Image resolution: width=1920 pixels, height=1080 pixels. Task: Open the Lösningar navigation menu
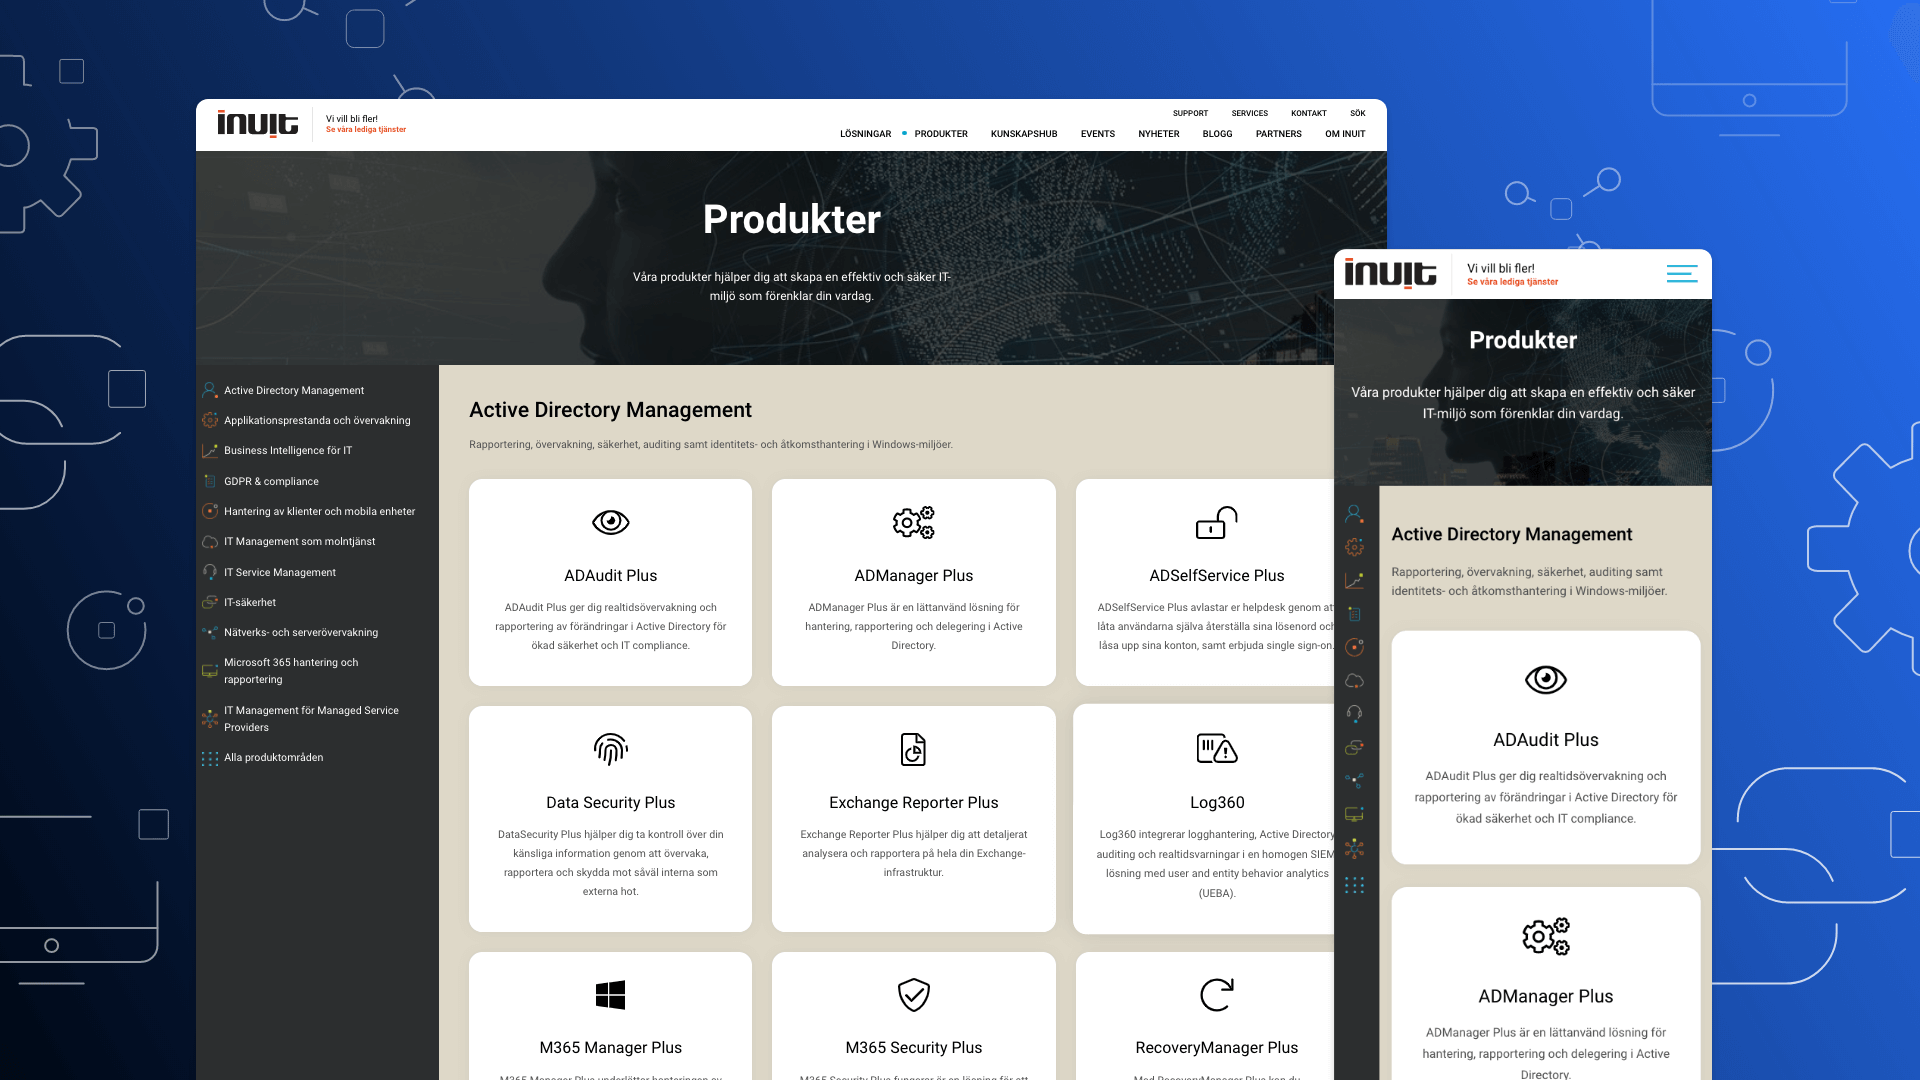[x=865, y=134]
